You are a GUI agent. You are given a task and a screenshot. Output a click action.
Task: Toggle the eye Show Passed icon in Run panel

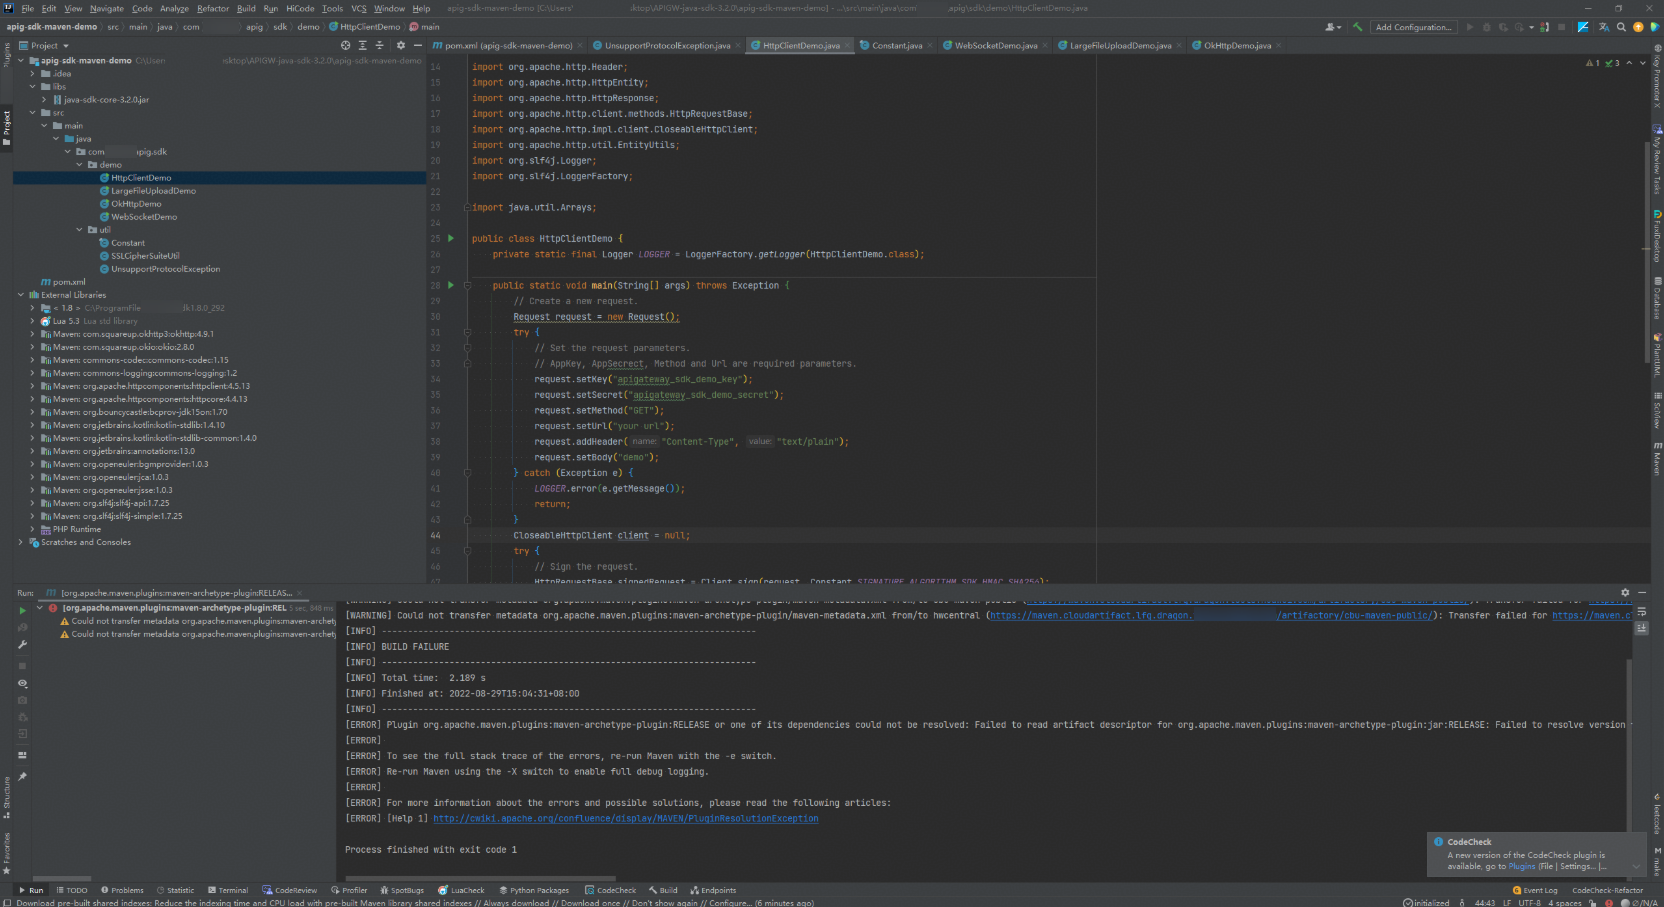[22, 683]
